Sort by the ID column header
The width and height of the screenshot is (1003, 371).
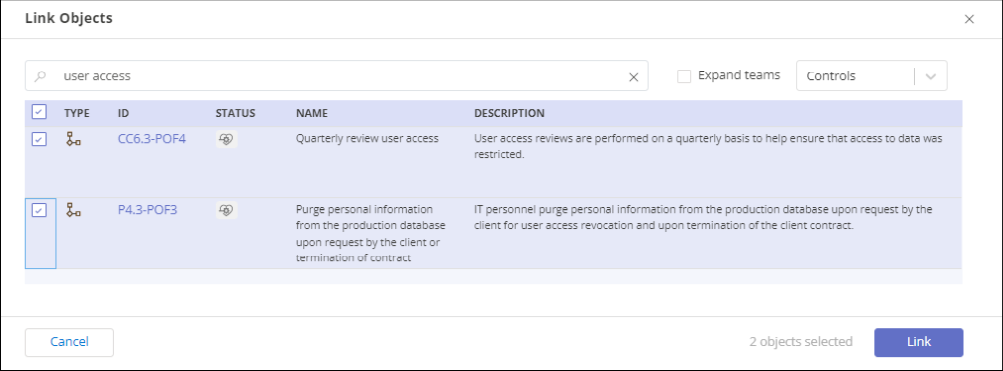[123, 113]
